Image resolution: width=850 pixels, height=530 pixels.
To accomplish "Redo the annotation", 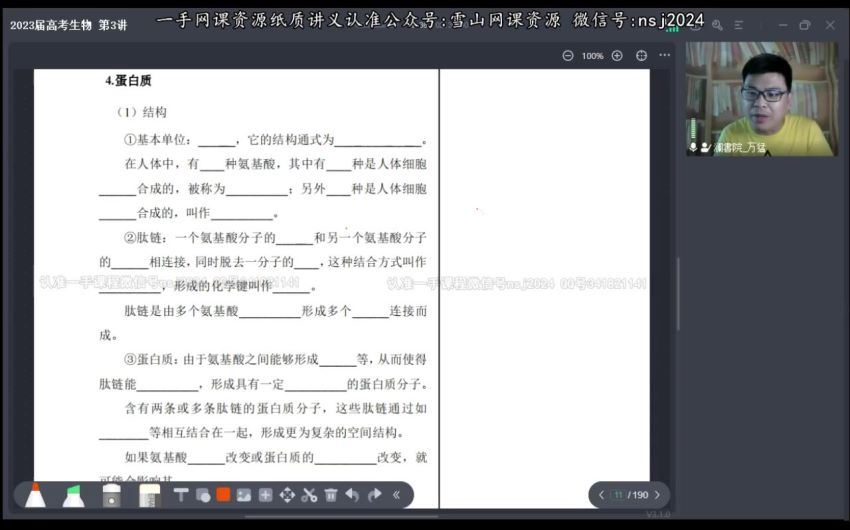I will (375, 495).
